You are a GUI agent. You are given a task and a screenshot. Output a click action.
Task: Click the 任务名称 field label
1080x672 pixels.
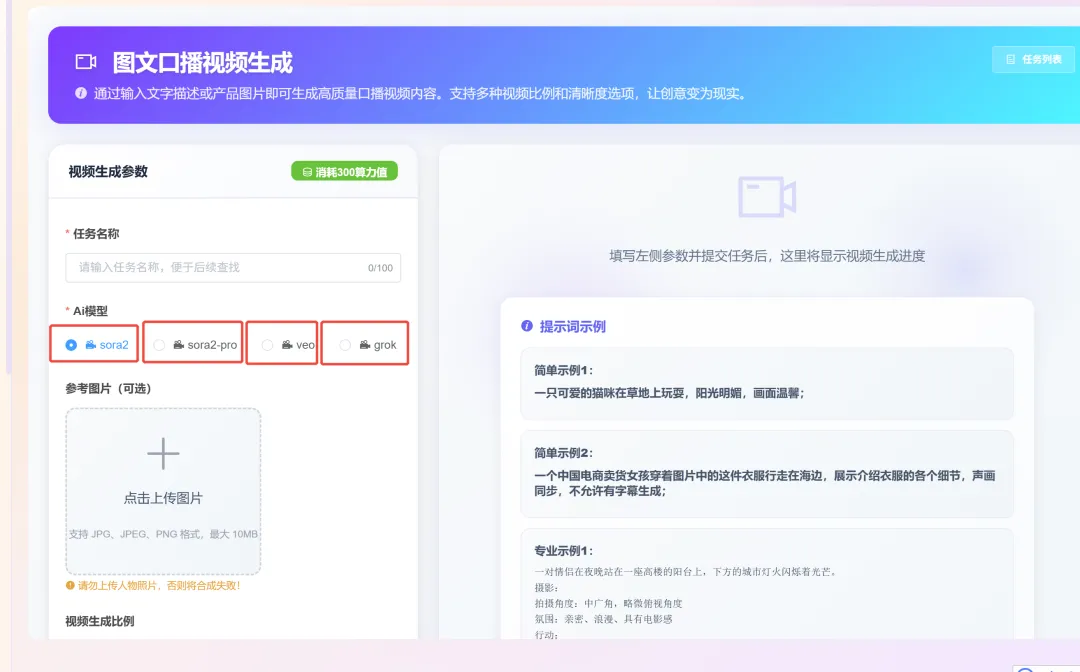[96, 233]
